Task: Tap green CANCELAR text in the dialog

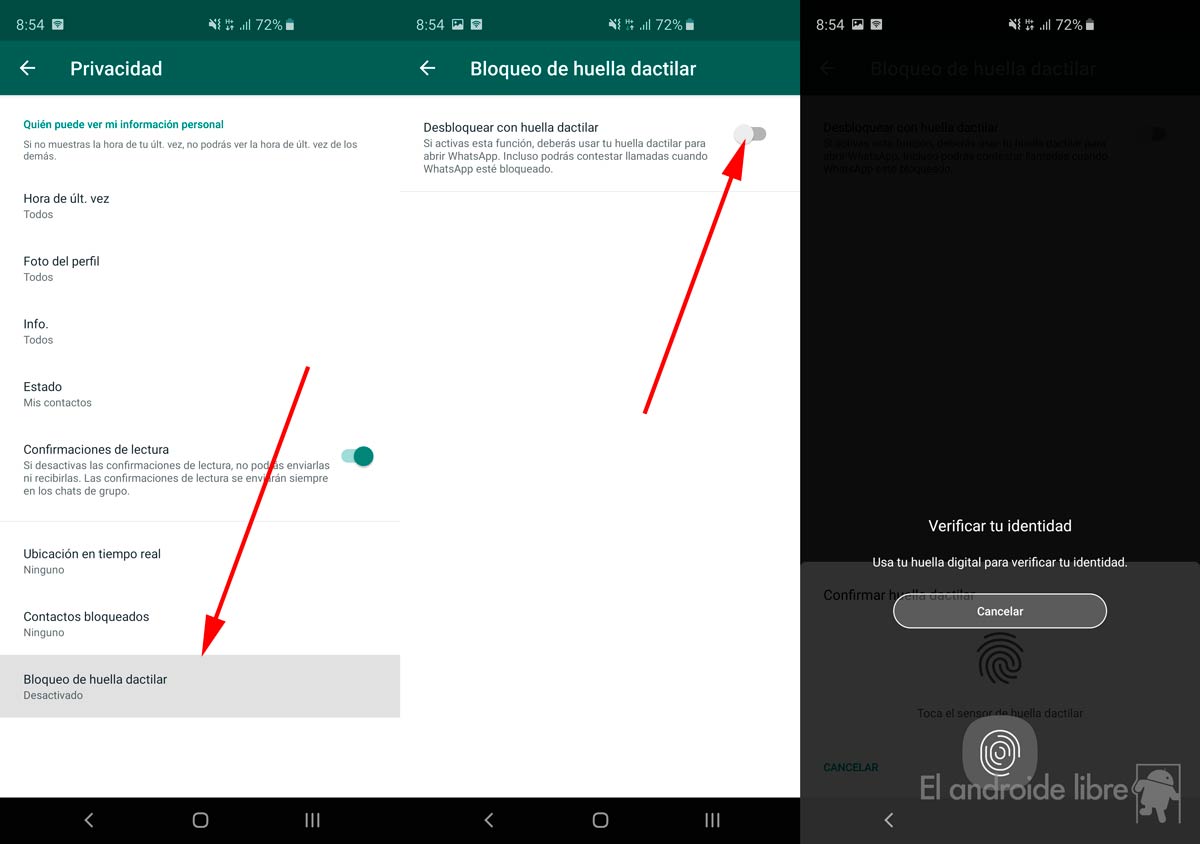Action: [851, 767]
